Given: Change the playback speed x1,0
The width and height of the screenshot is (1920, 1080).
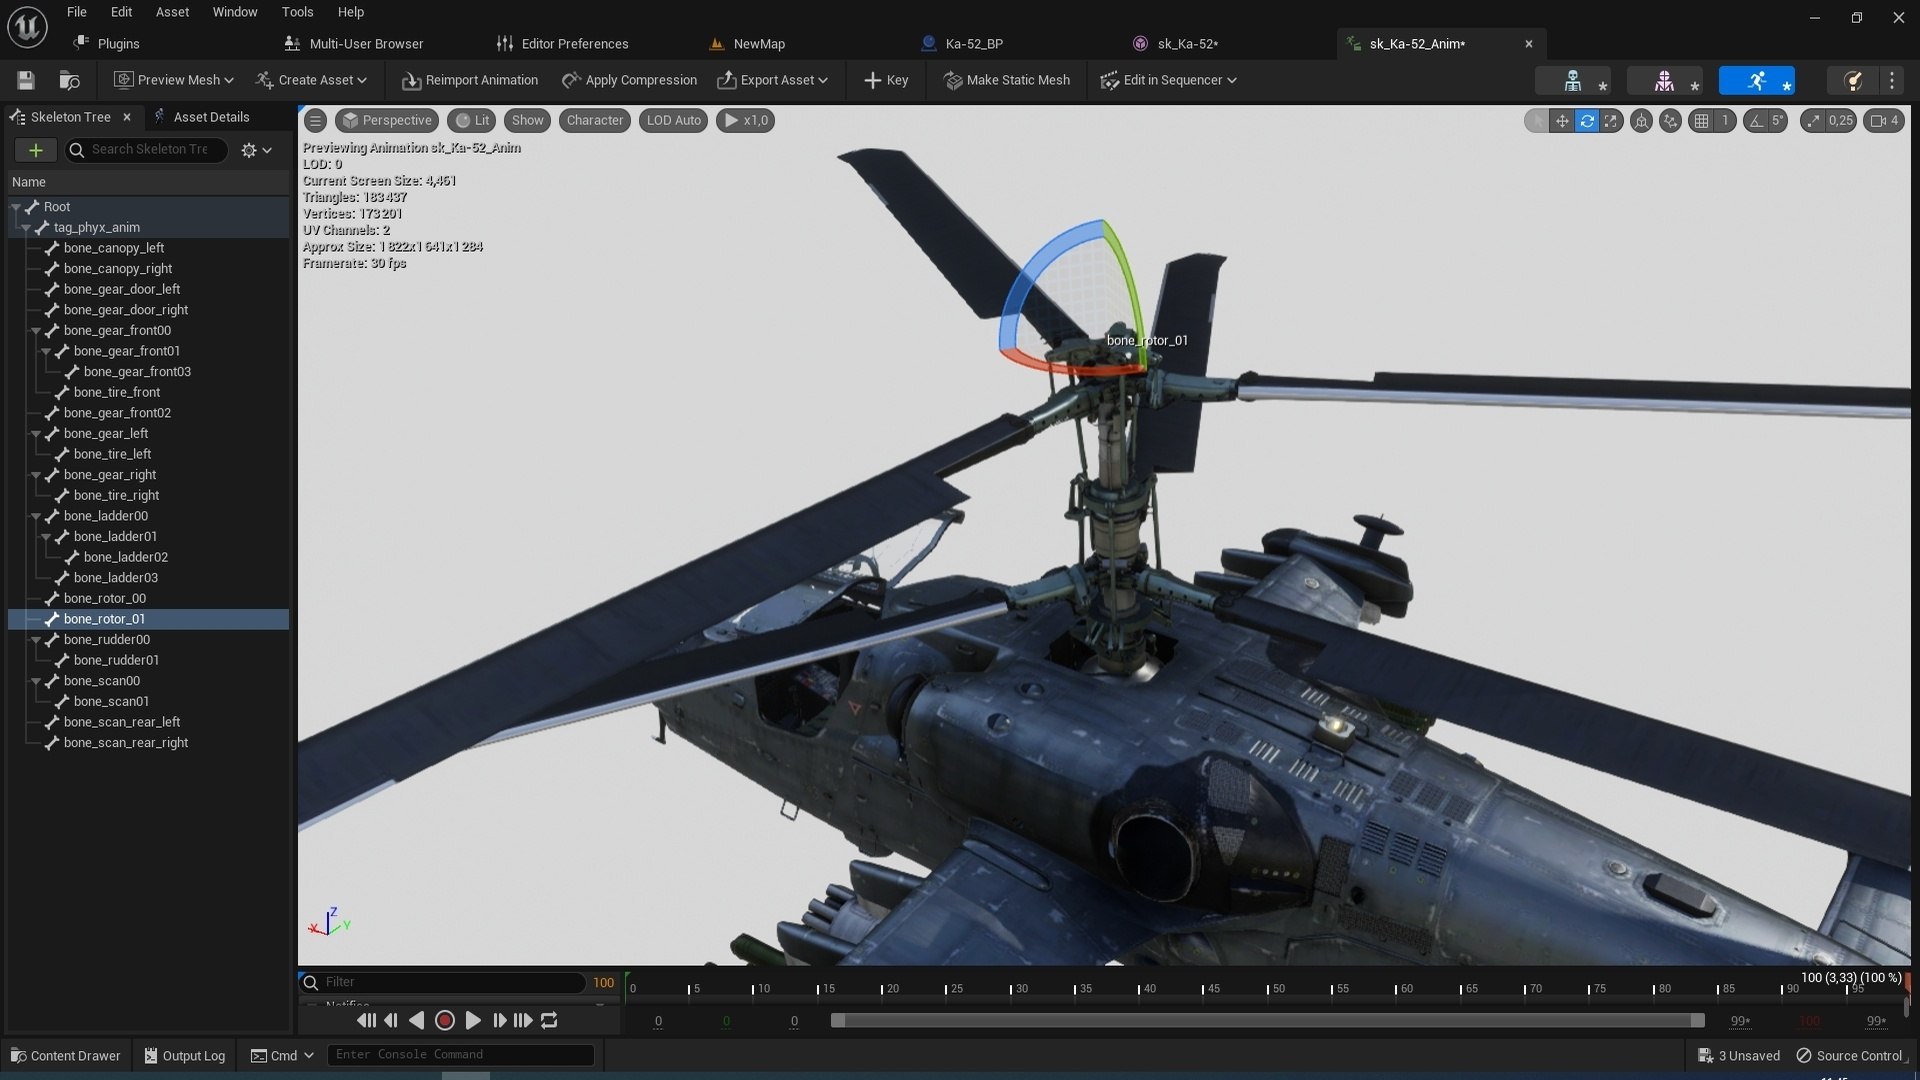Looking at the screenshot, I should click(x=745, y=120).
